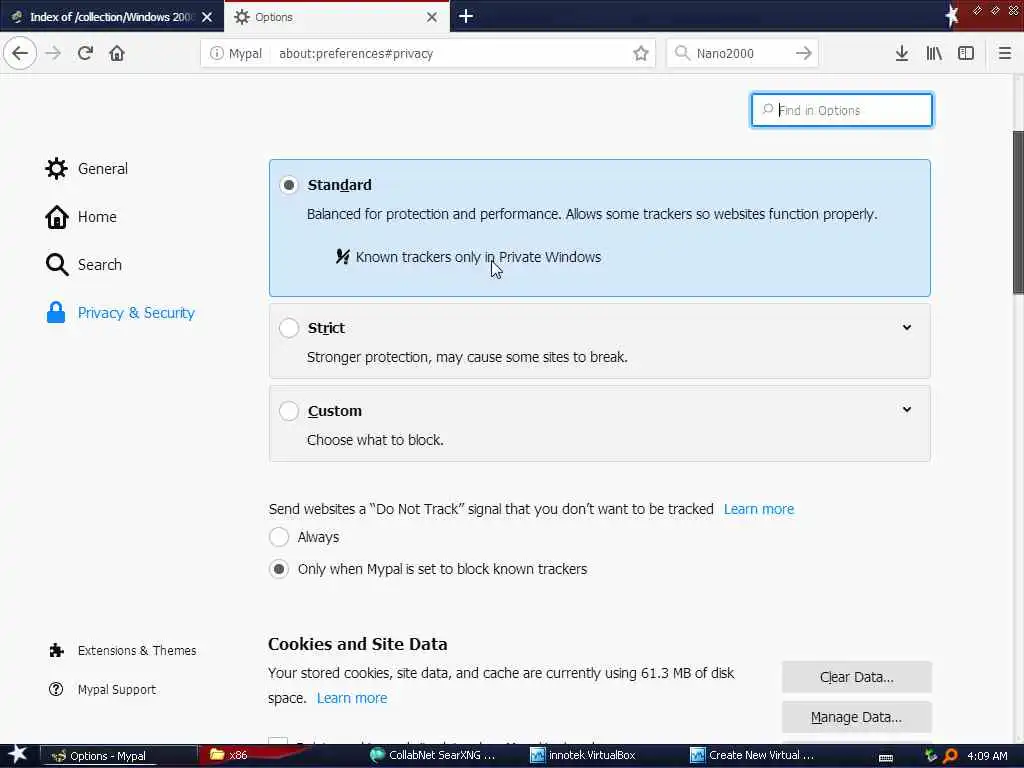Close the Index of /collection tab

(x=207, y=17)
